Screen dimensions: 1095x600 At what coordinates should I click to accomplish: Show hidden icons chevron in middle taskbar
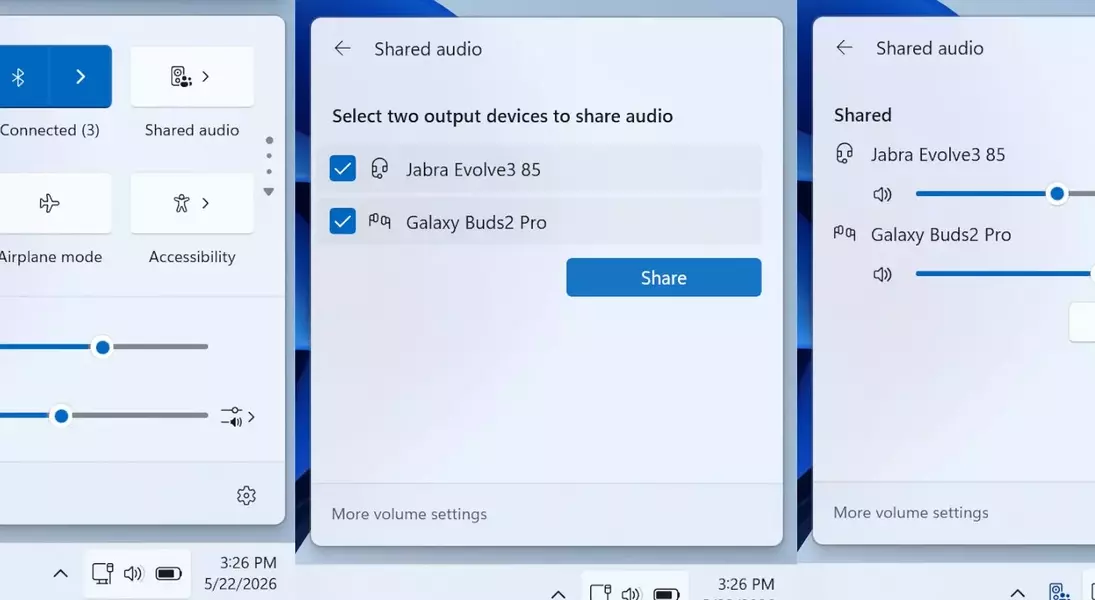click(558, 594)
